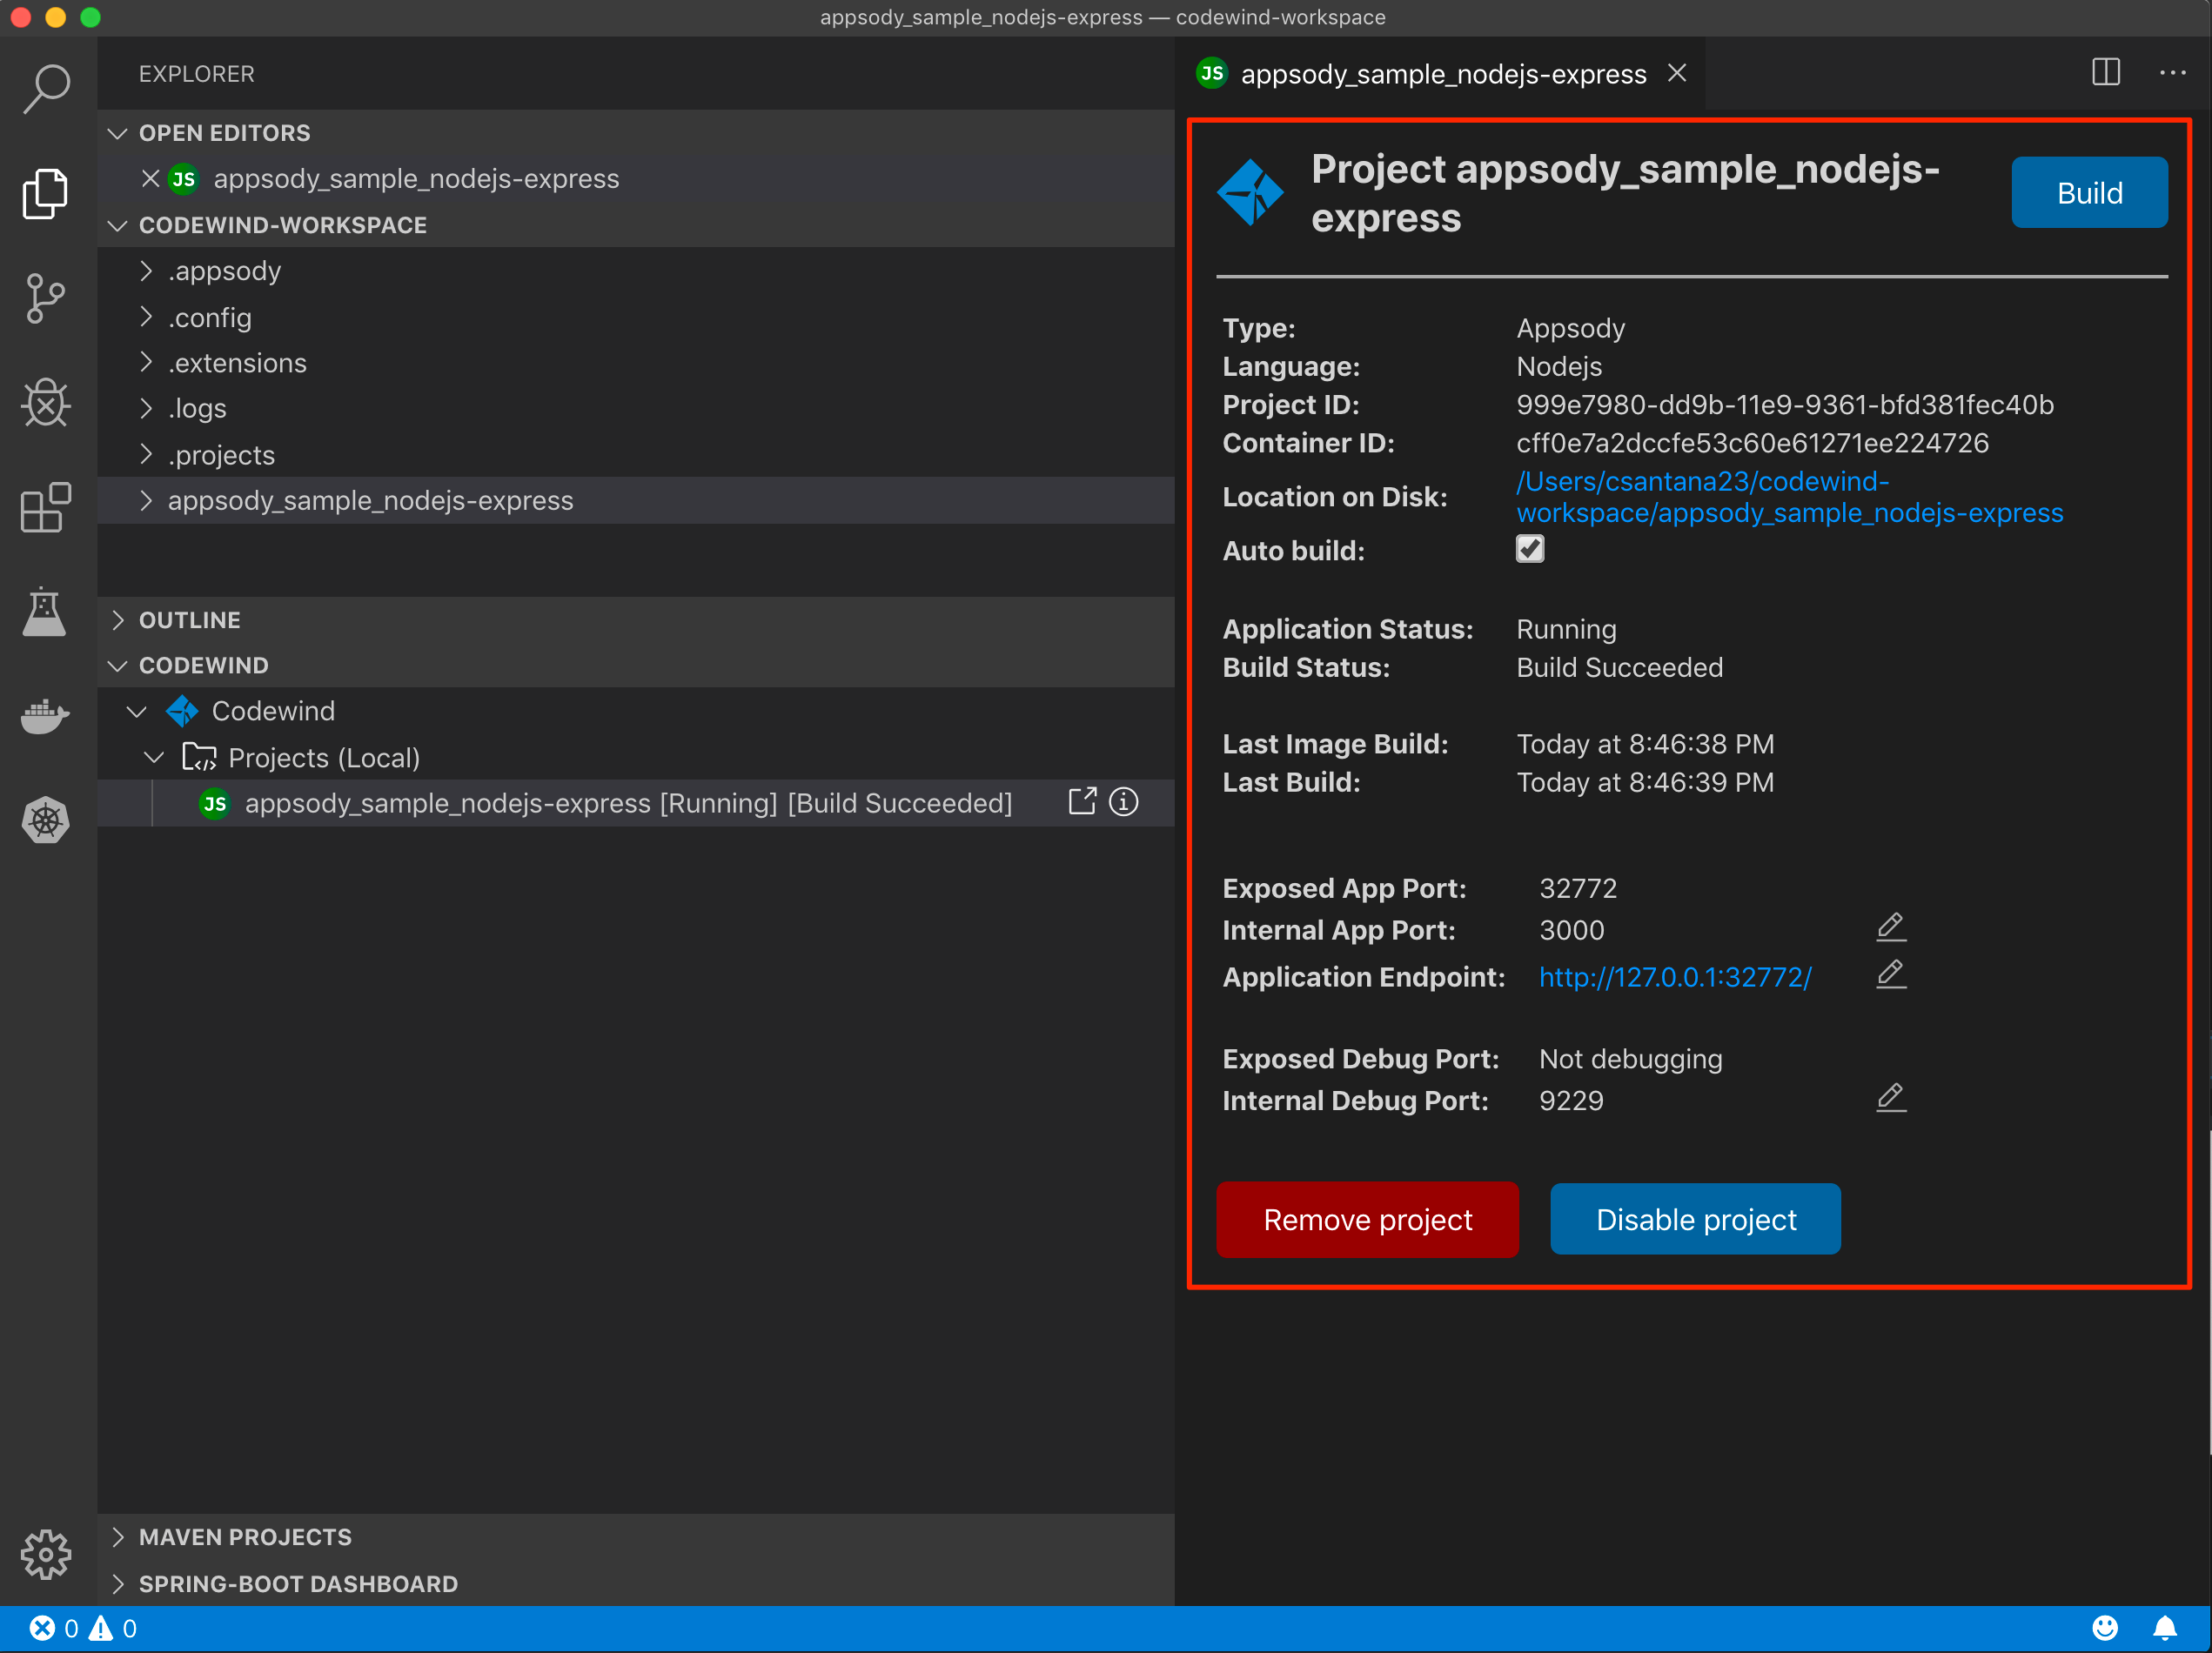This screenshot has height=1653, width=2212.
Task: Close appsody_sample_nodejs-express in Open Editors
Action: 150,178
